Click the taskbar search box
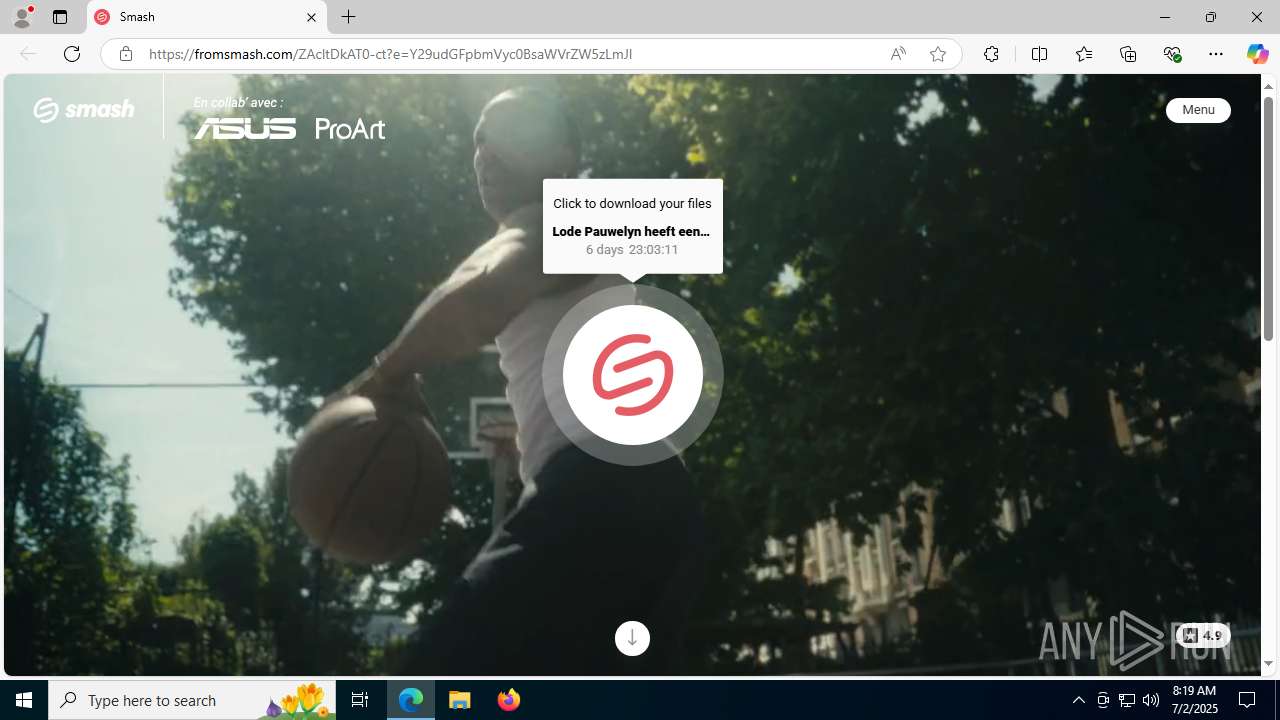The image size is (1280, 720). pyautogui.click(x=191, y=700)
